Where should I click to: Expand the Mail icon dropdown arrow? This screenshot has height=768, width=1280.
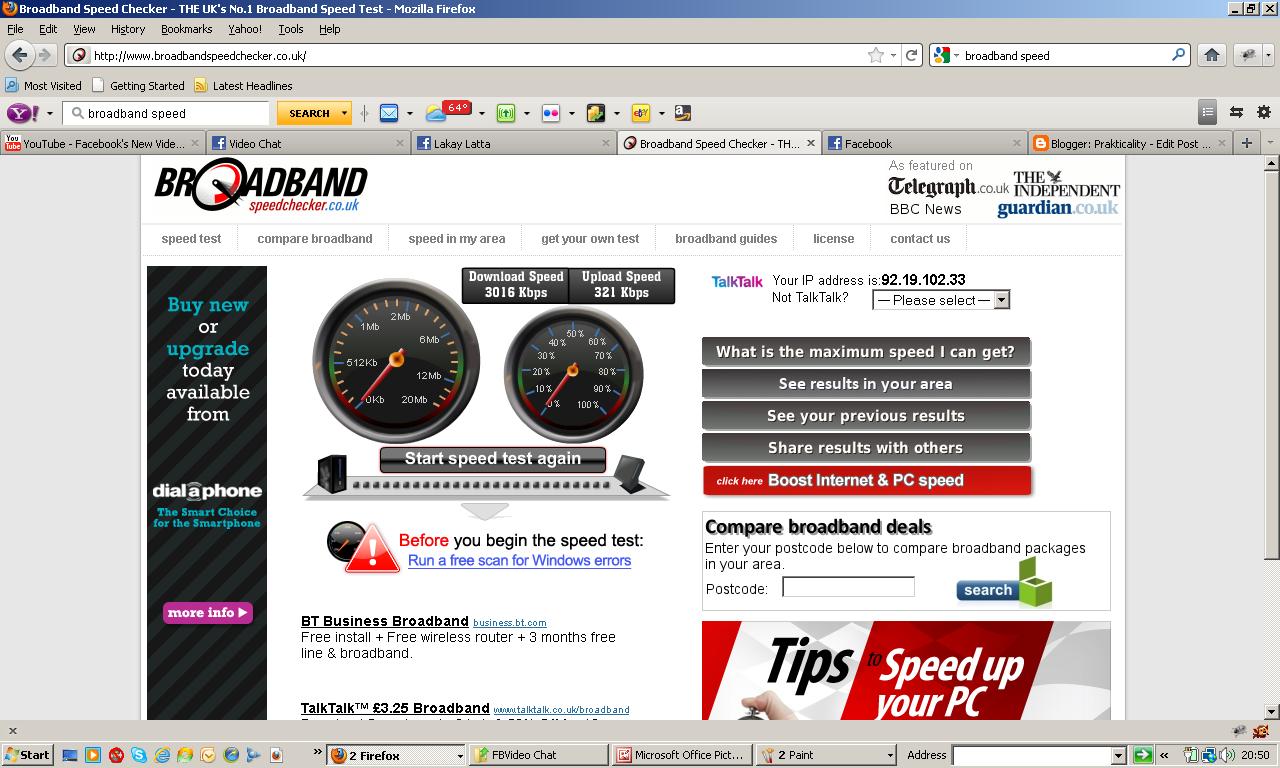(409, 113)
